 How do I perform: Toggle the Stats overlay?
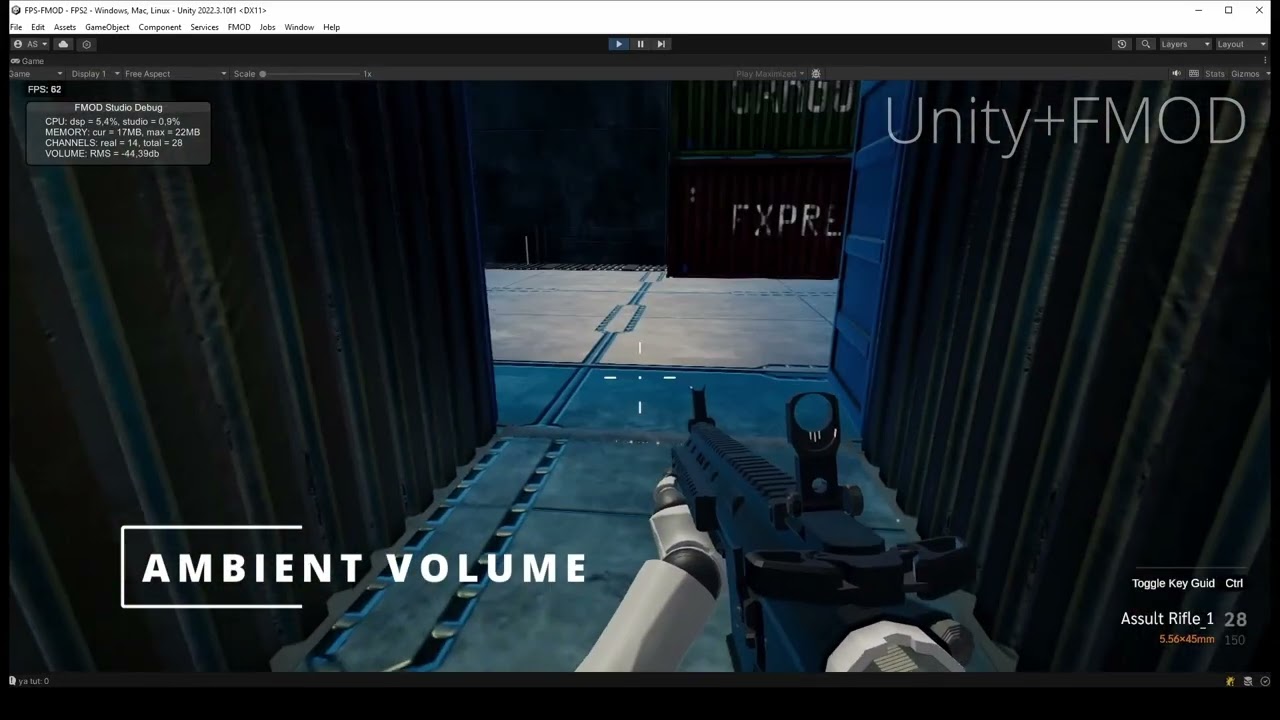pos(1215,74)
